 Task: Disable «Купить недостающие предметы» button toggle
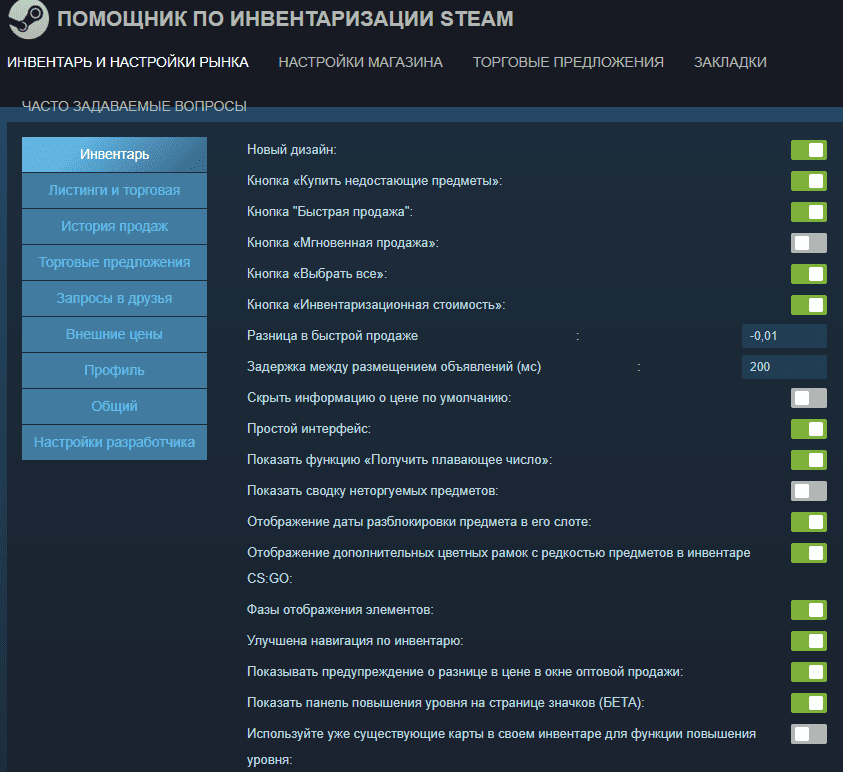click(x=808, y=181)
